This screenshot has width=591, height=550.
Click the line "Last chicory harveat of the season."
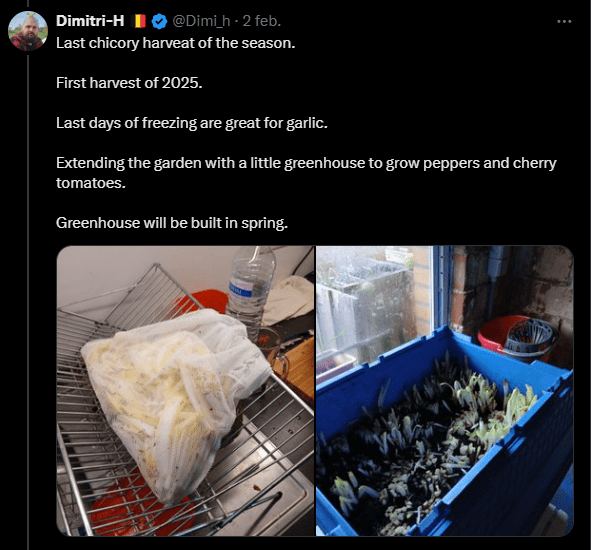point(176,43)
